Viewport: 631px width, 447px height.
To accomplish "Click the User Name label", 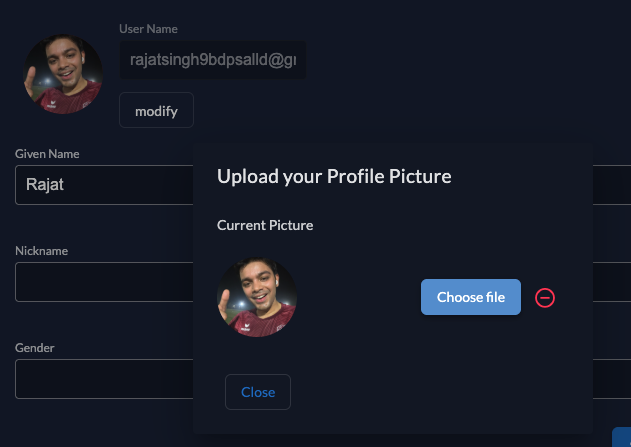I will point(148,29).
